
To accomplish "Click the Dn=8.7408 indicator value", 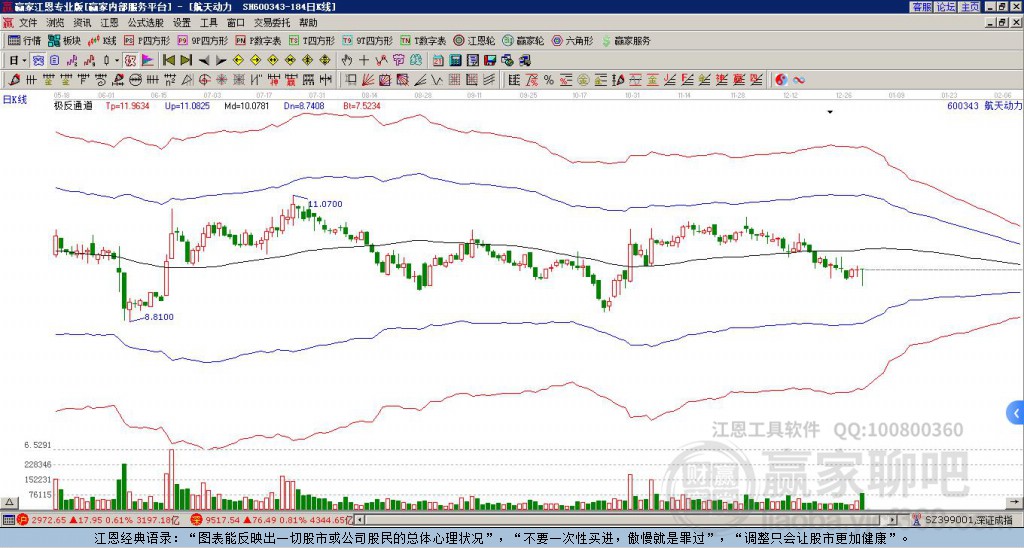I will tap(304, 106).
